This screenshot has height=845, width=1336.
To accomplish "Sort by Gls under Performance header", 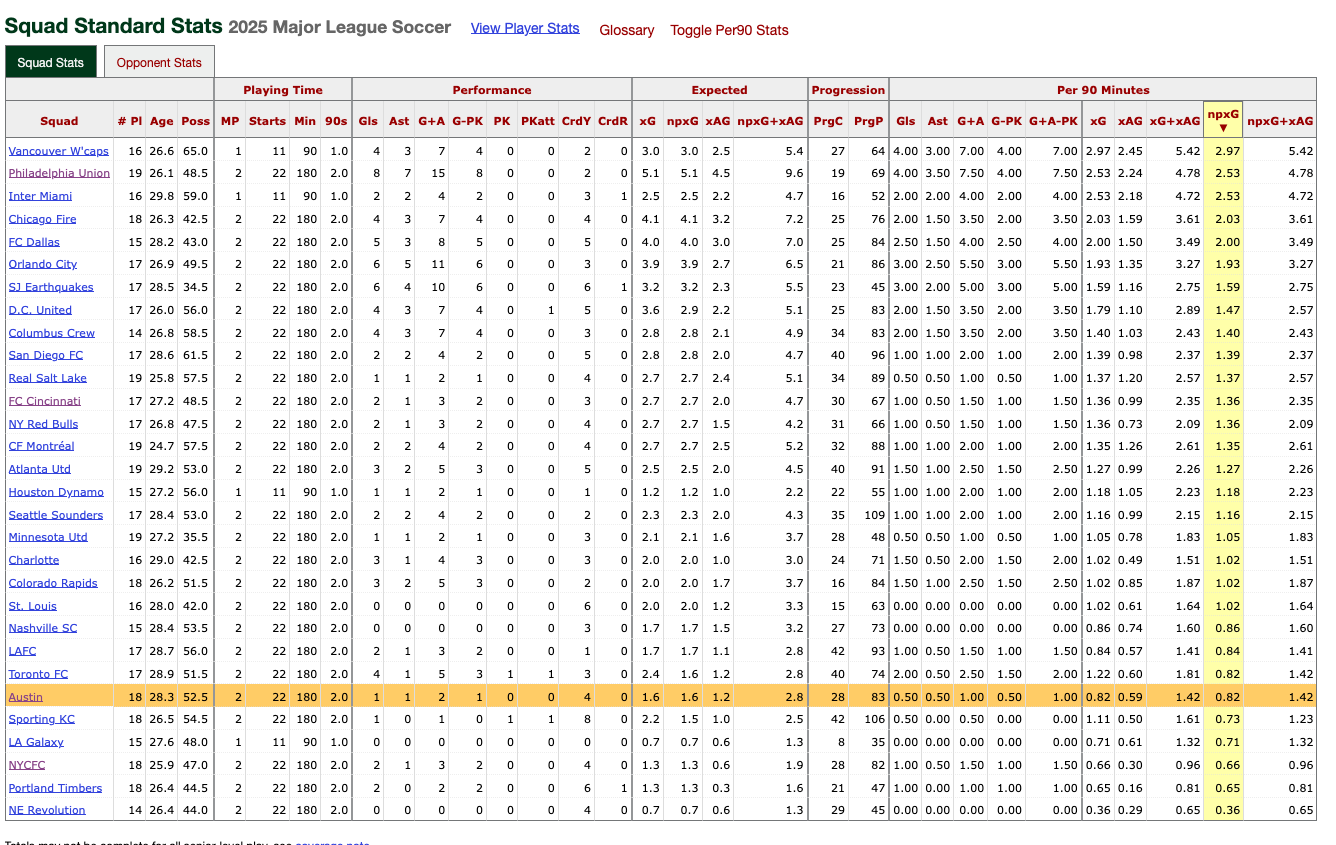I will point(368,121).
